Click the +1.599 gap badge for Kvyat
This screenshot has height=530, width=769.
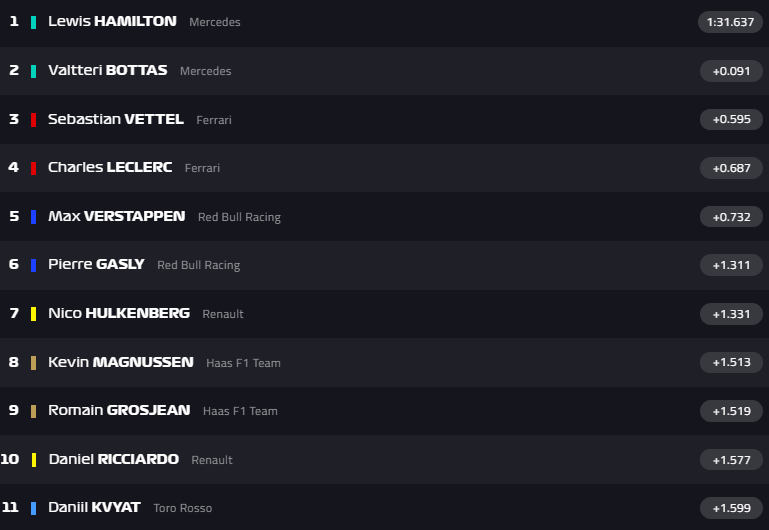pyautogui.click(x=730, y=508)
